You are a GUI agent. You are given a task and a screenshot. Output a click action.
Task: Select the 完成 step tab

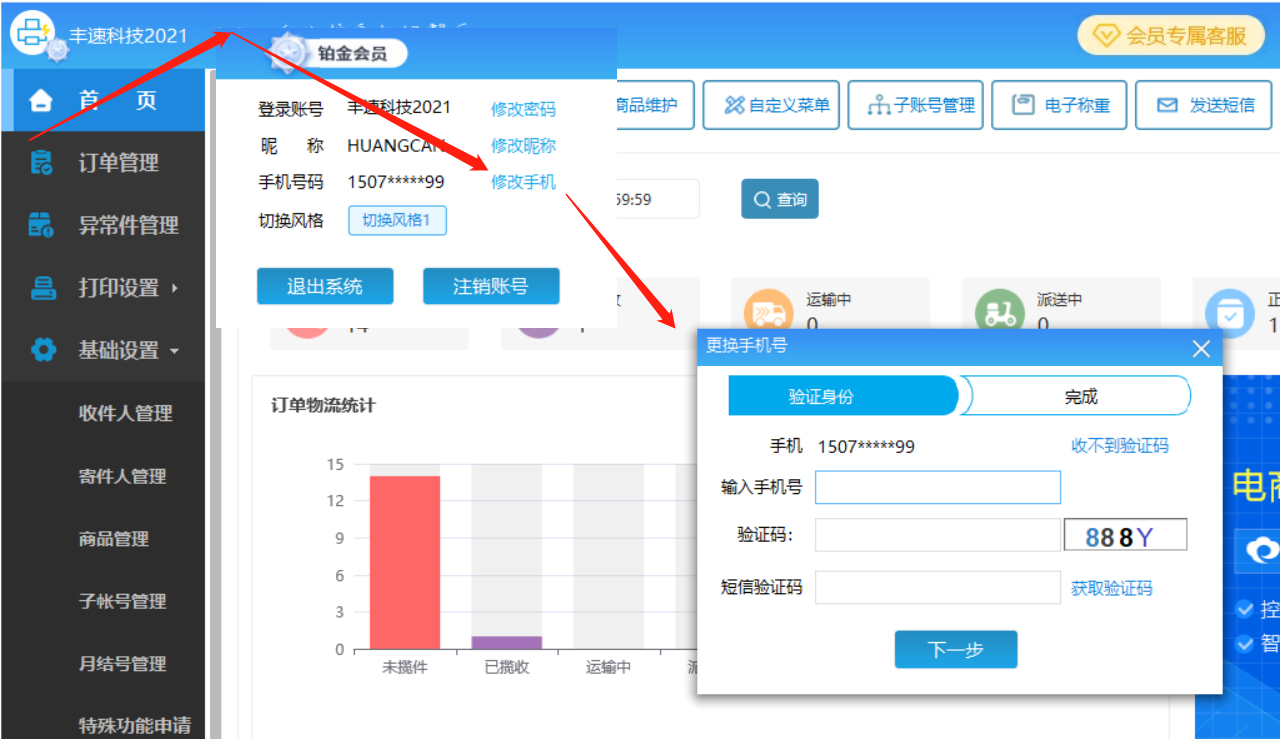tap(1077, 396)
